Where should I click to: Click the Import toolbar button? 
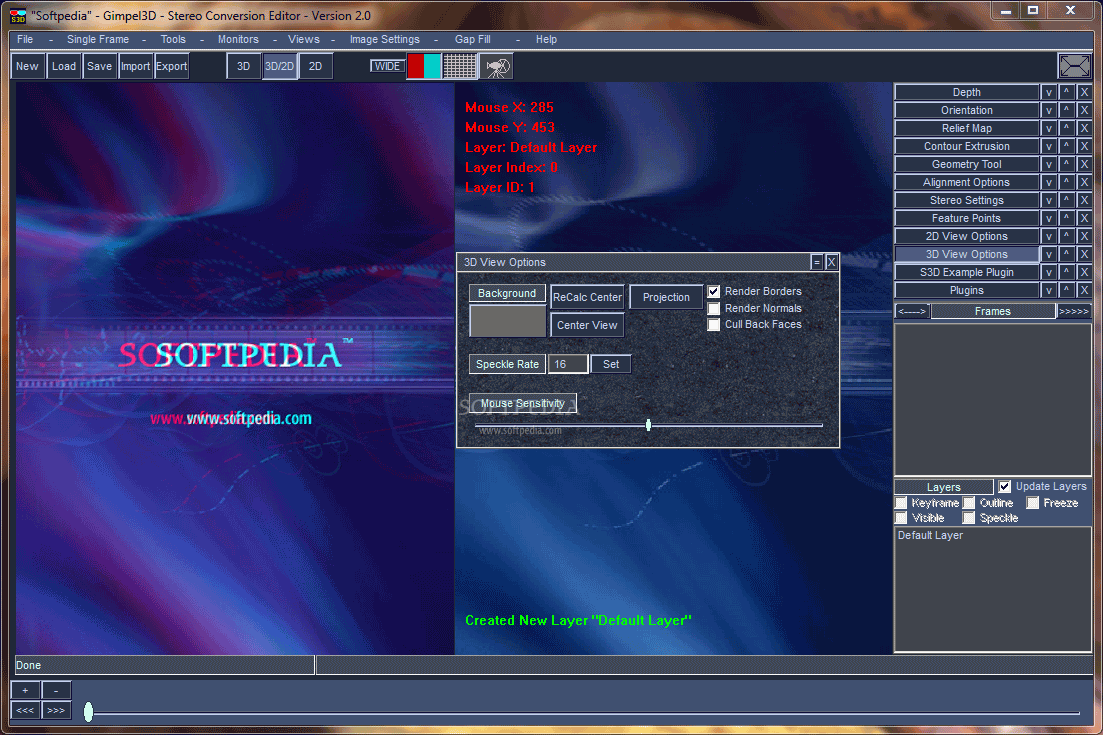(x=135, y=66)
